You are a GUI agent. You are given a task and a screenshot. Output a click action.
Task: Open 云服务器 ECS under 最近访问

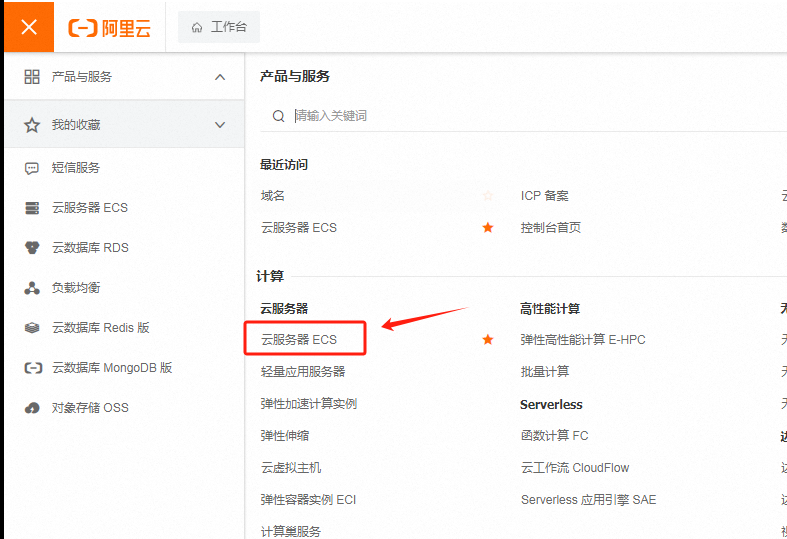[299, 228]
